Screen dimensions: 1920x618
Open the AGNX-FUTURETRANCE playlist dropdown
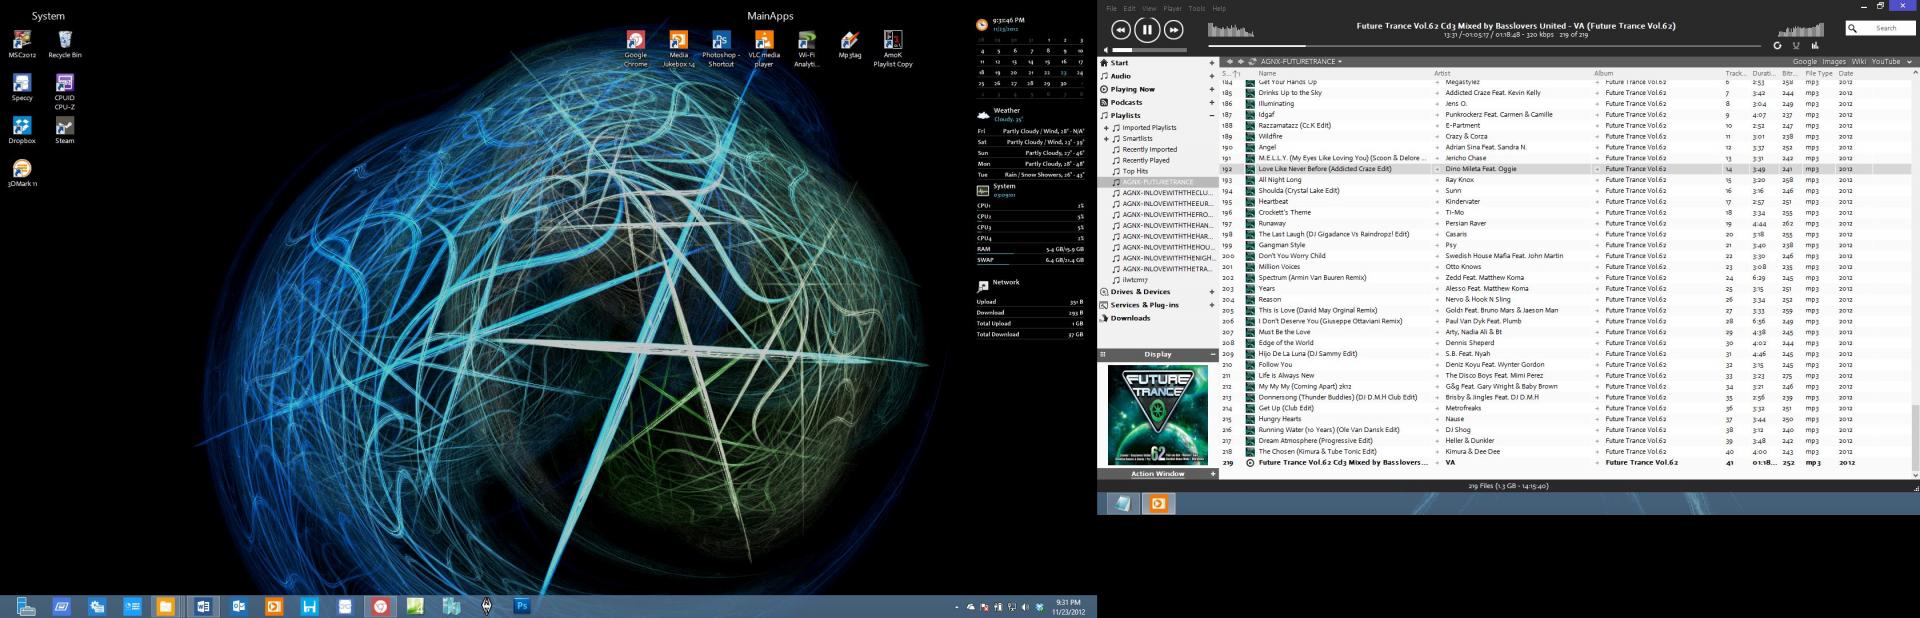click(x=1340, y=62)
